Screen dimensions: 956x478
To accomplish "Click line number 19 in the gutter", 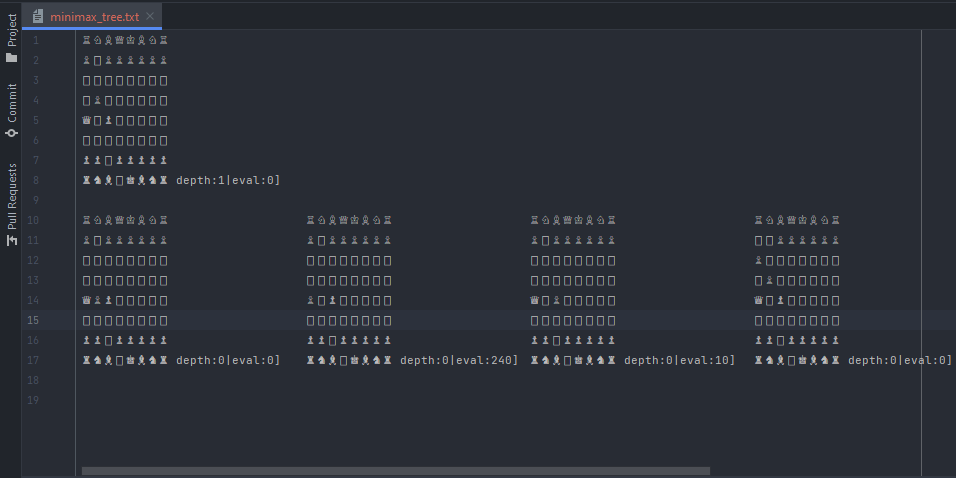I will tap(33, 400).
